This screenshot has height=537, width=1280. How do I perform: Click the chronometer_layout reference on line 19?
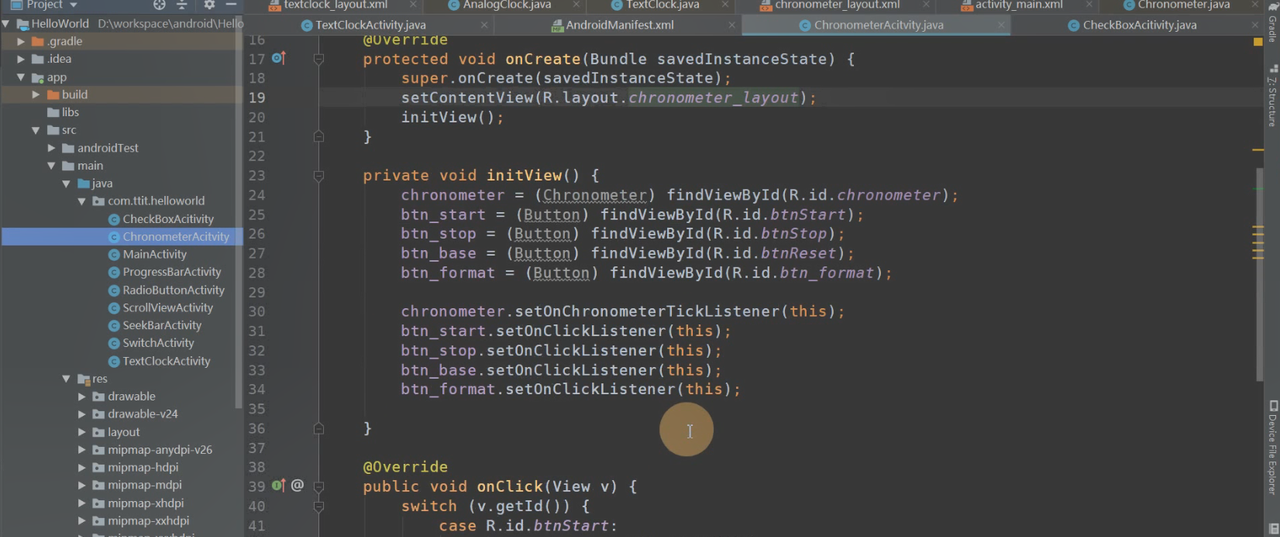coord(713,98)
